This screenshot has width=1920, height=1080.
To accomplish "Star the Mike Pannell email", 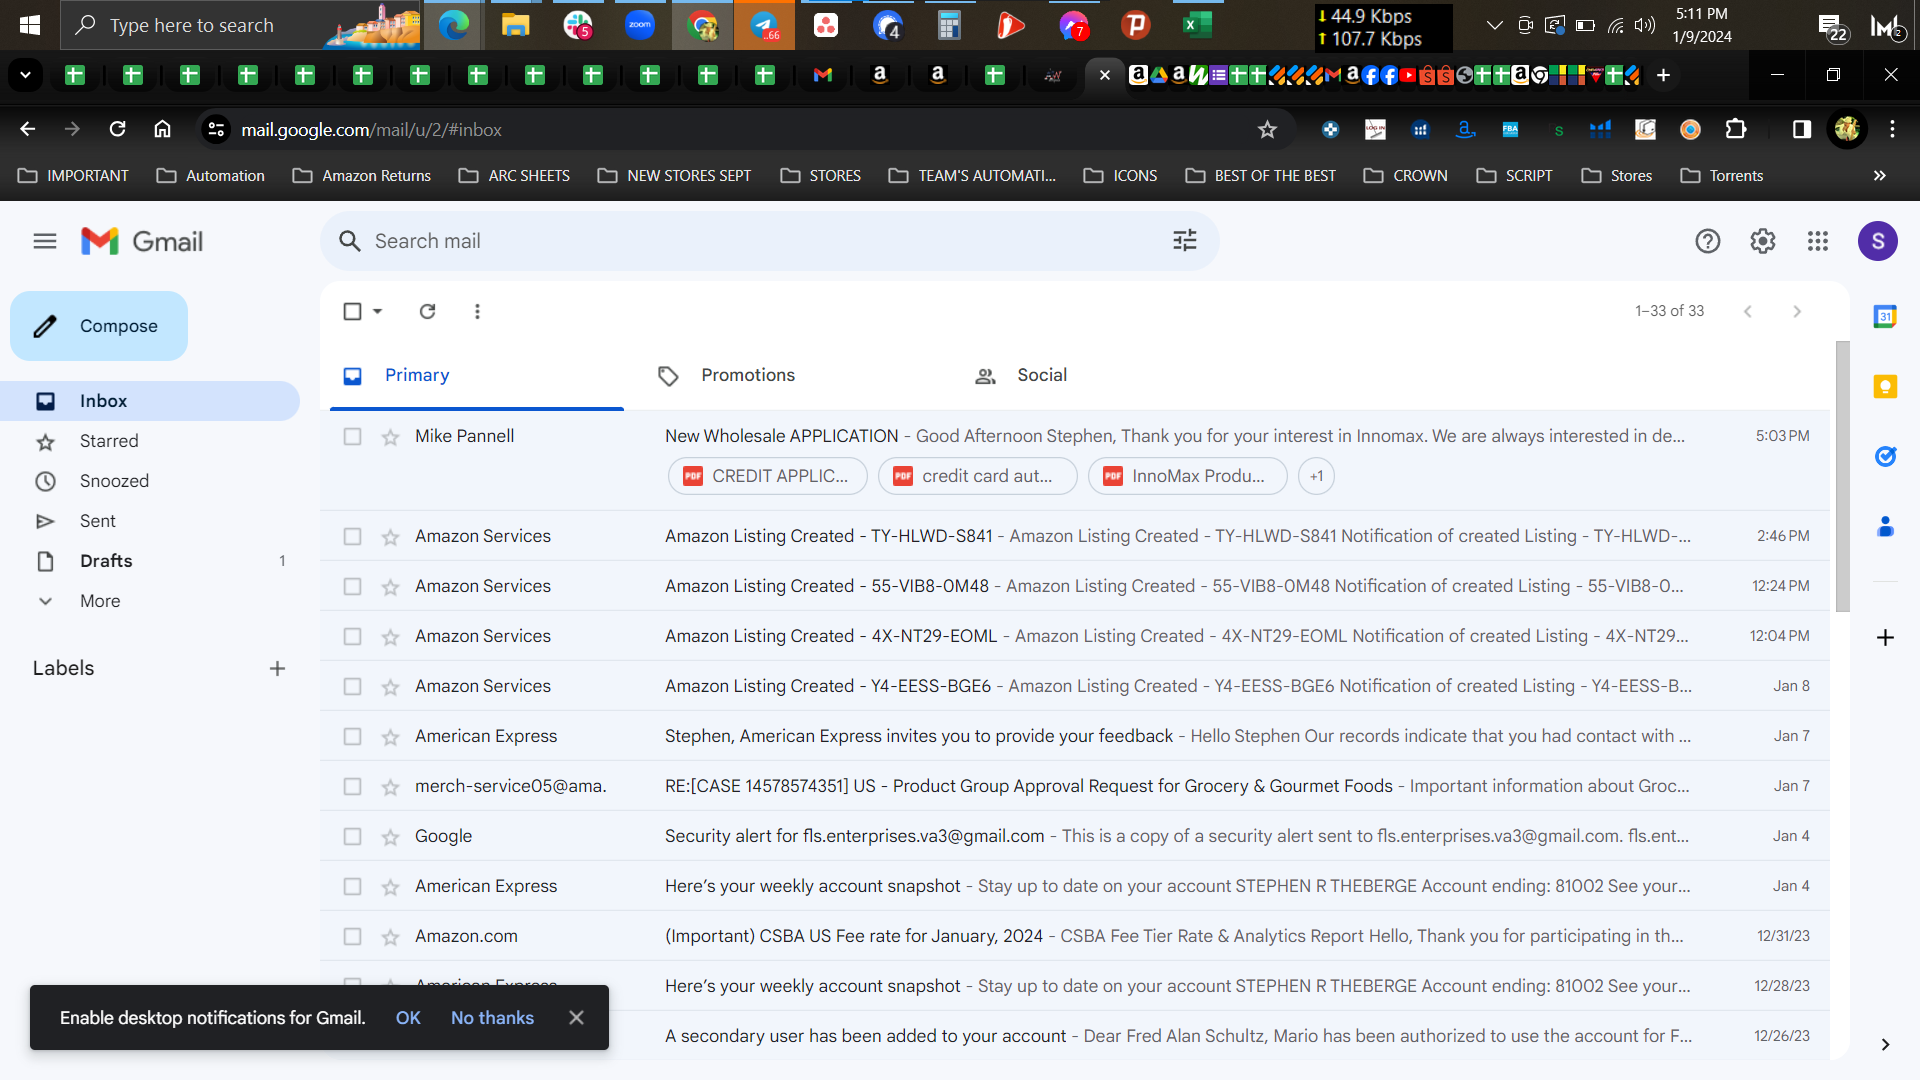I will (390, 437).
